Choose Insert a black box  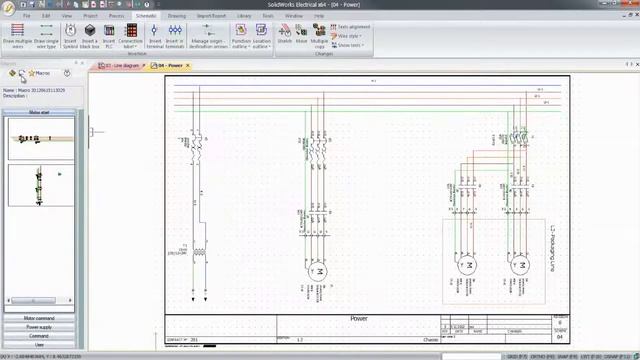[x=89, y=36]
